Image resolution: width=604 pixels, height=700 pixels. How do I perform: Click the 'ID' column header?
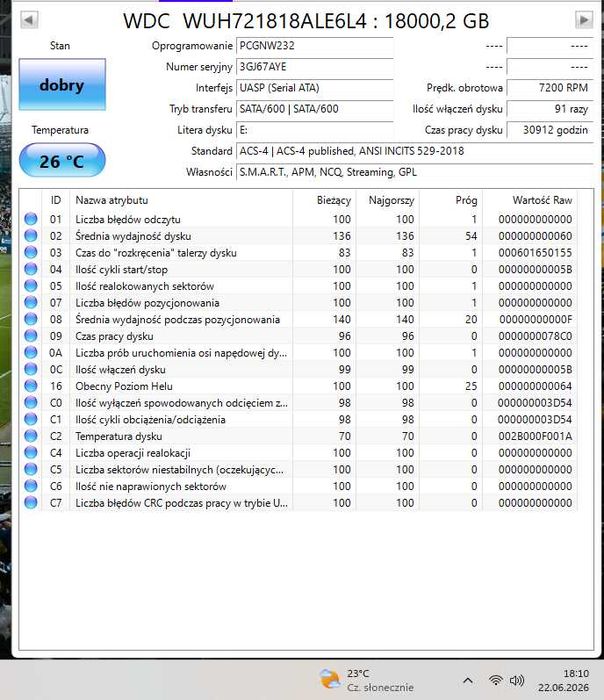[x=56, y=200]
